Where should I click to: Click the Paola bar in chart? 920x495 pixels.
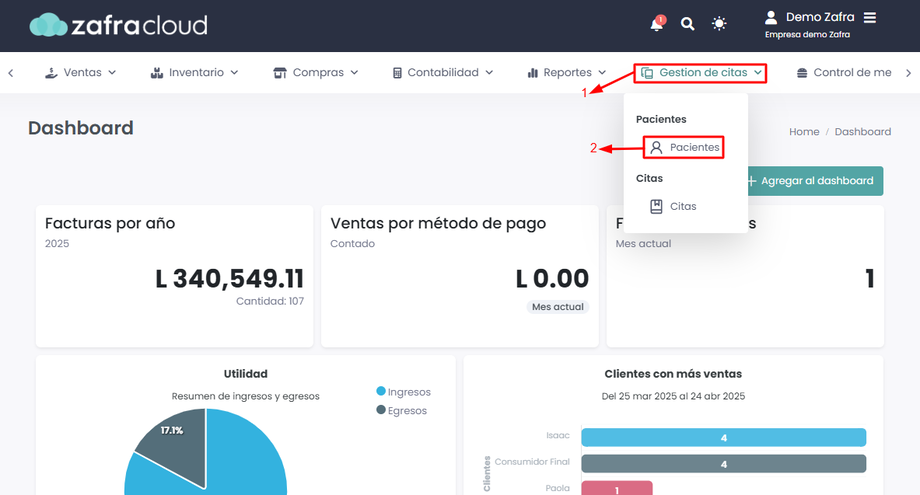[617, 489]
